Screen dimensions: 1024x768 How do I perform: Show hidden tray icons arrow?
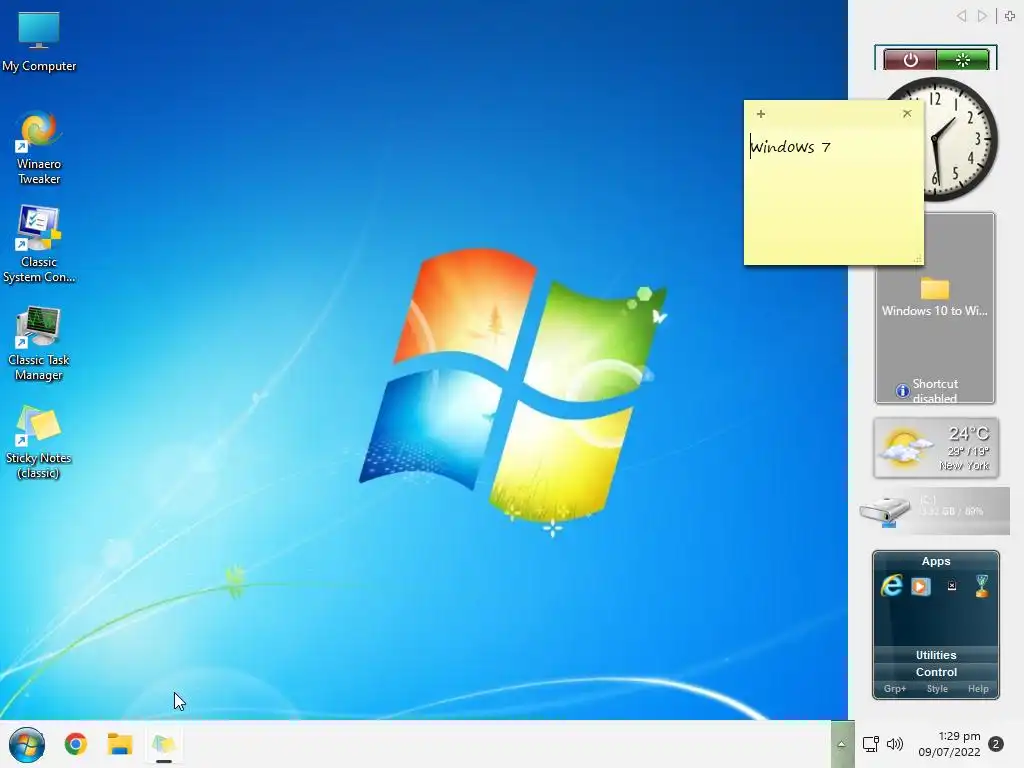842,744
